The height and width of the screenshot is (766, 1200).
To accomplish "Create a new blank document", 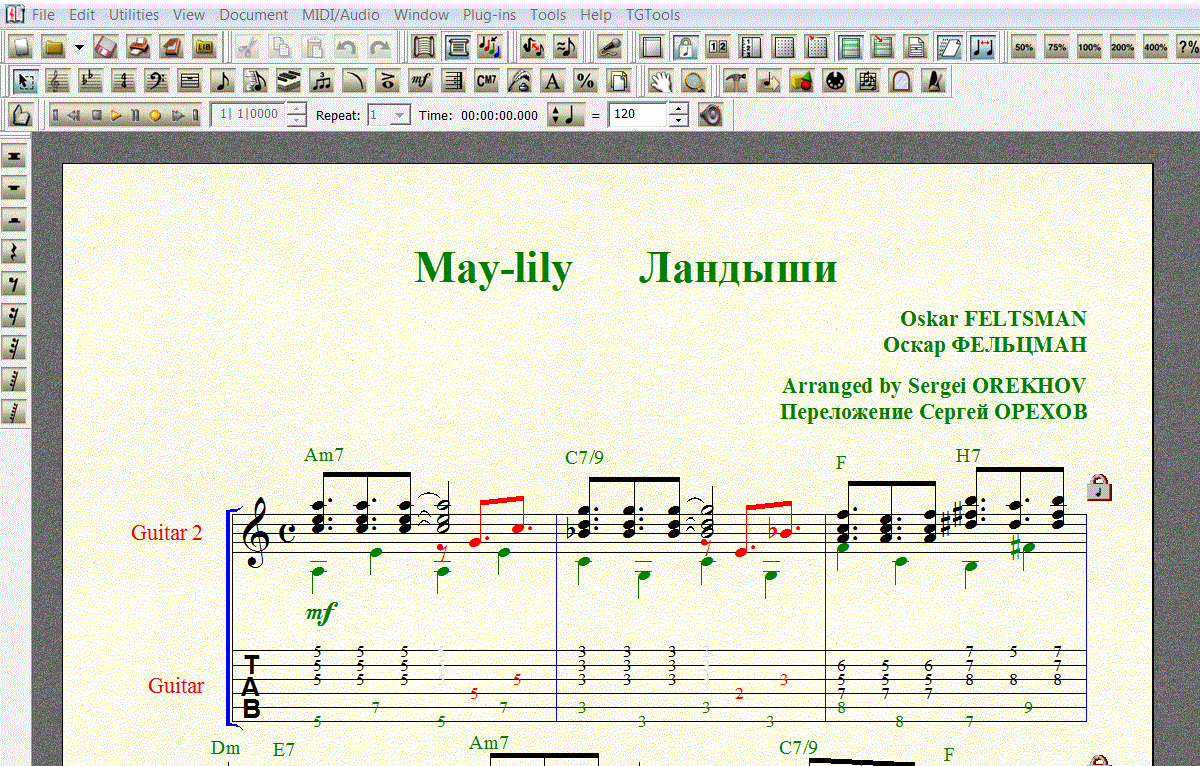I will click(x=20, y=47).
